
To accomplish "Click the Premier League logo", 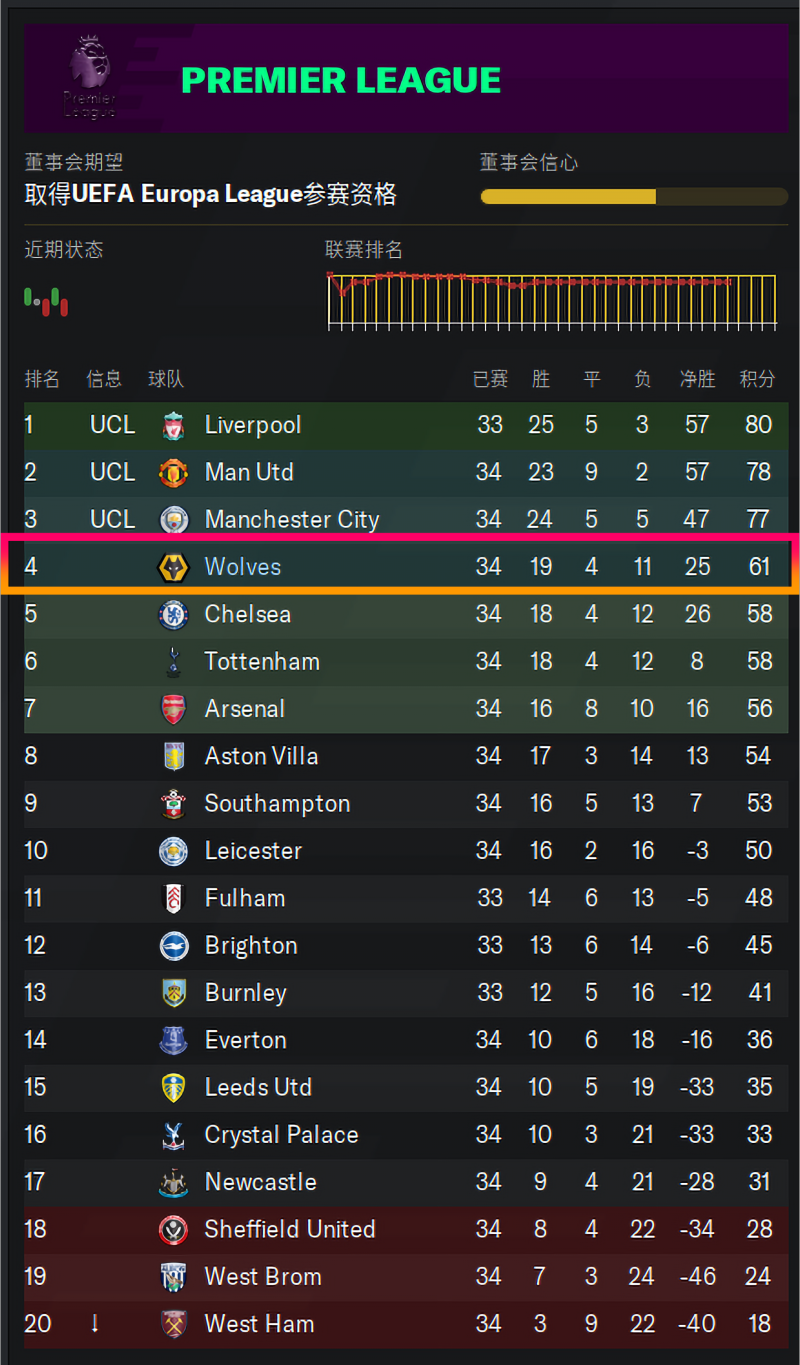I will click(x=89, y=78).
